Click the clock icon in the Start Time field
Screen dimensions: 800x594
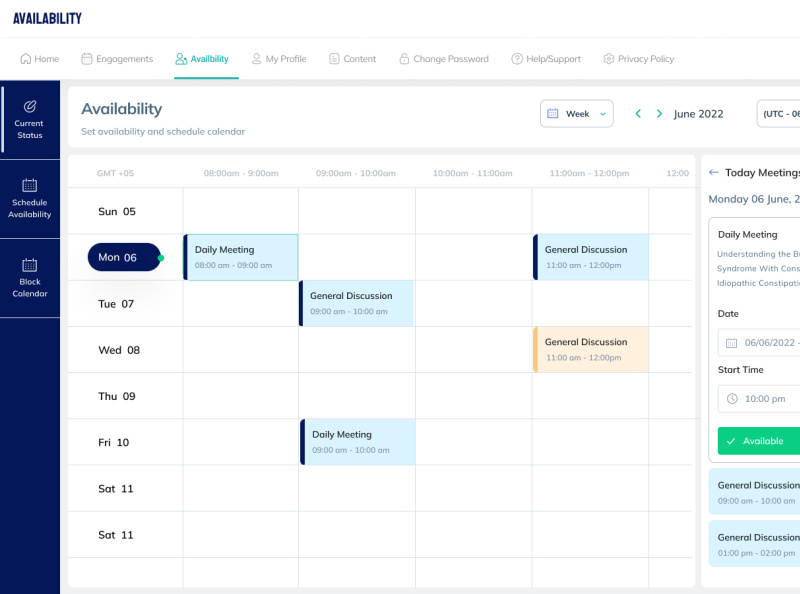pyautogui.click(x=734, y=398)
